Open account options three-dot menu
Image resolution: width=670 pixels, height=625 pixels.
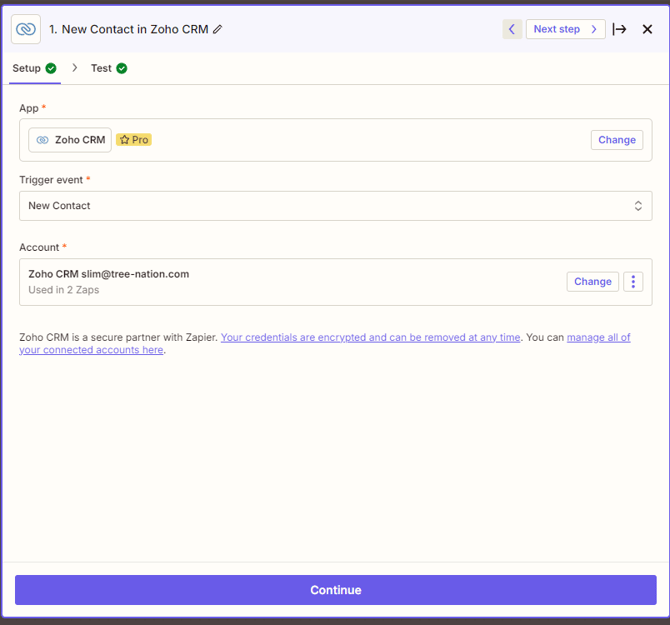click(x=633, y=282)
